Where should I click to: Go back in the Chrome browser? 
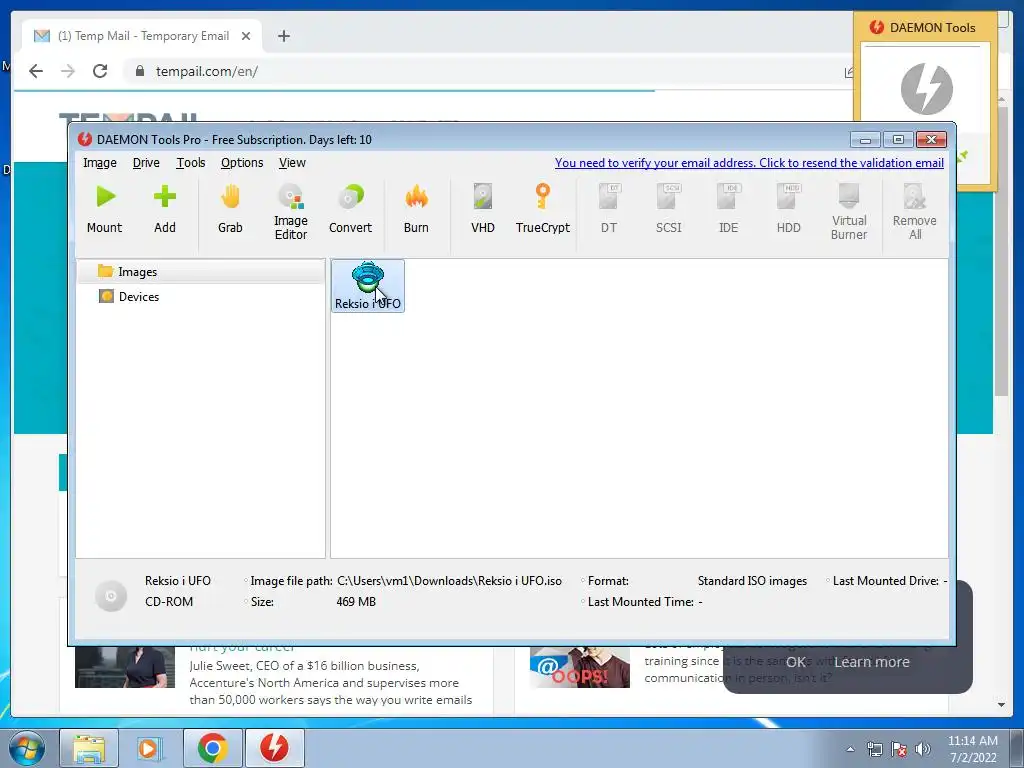click(x=36, y=71)
